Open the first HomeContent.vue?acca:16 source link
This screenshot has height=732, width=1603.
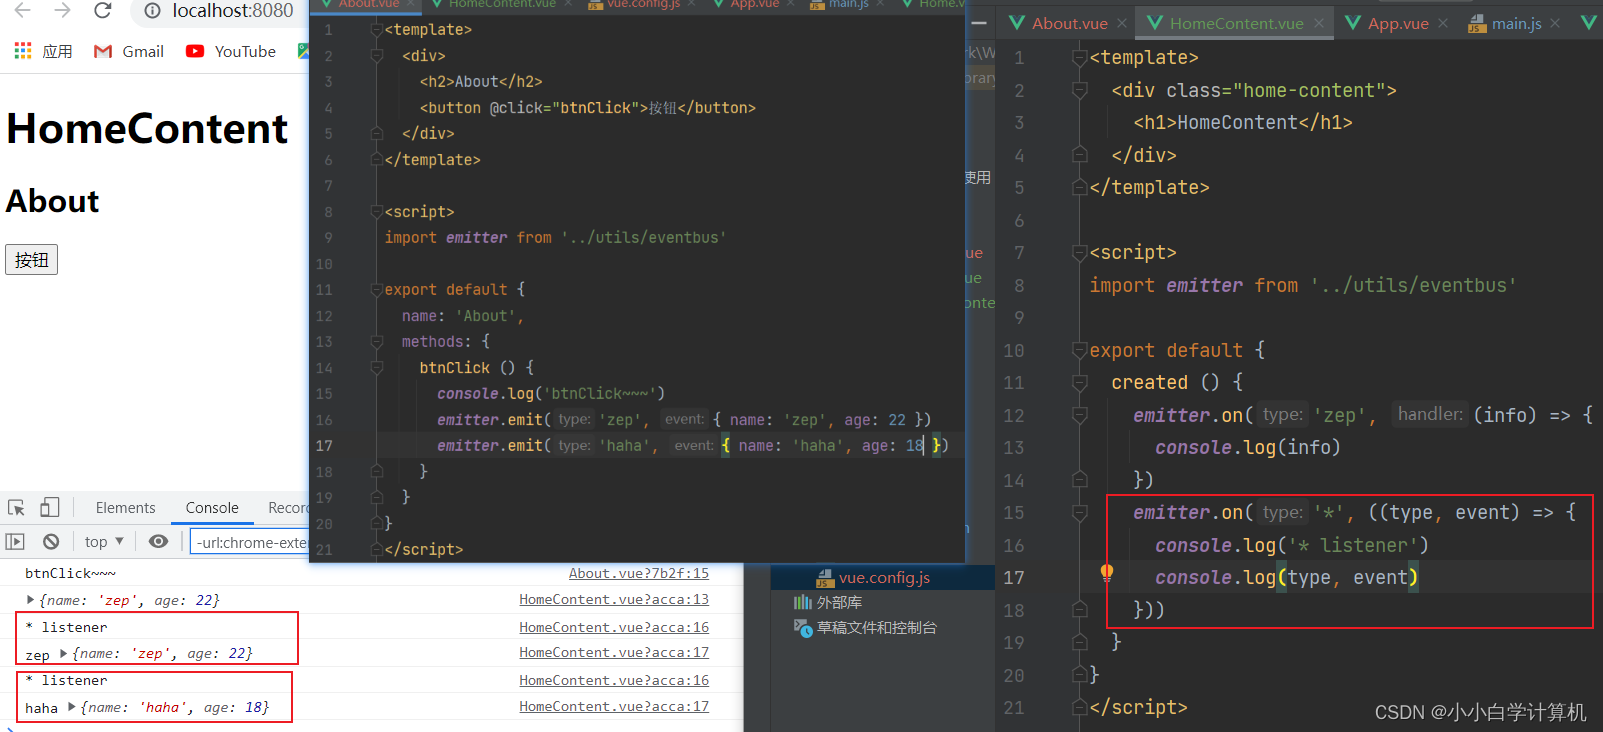pyautogui.click(x=614, y=627)
